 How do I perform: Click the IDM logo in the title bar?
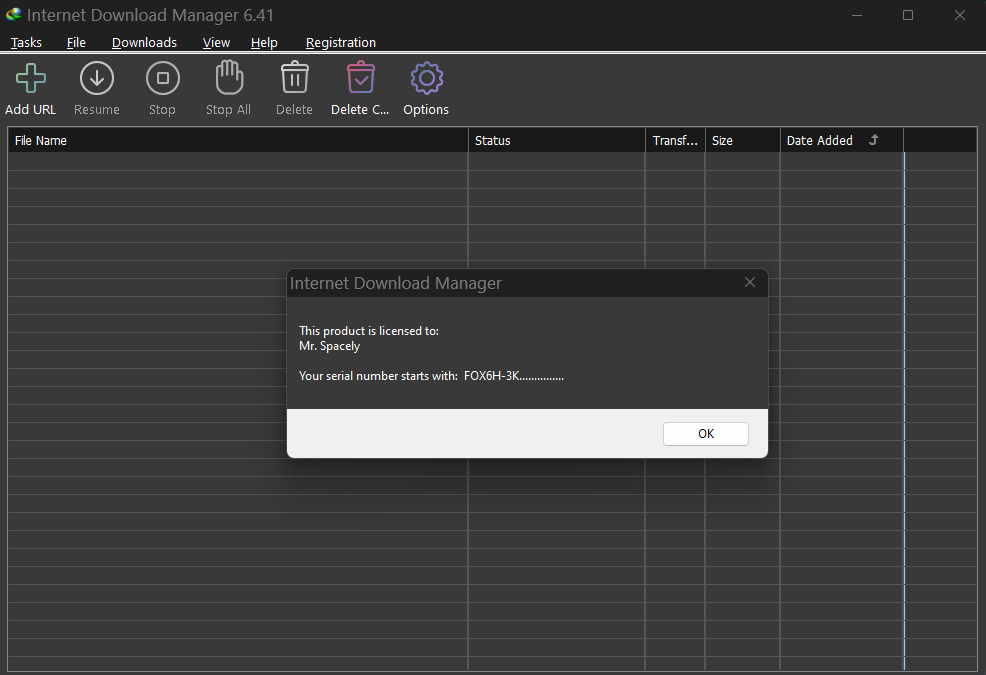pyautogui.click(x=13, y=14)
